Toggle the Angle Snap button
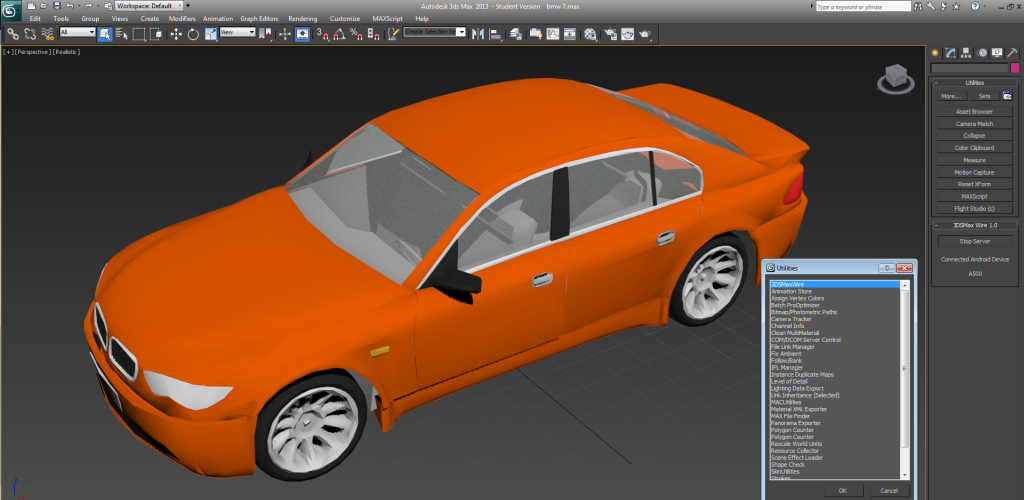The image size is (1024, 500). tap(338, 33)
